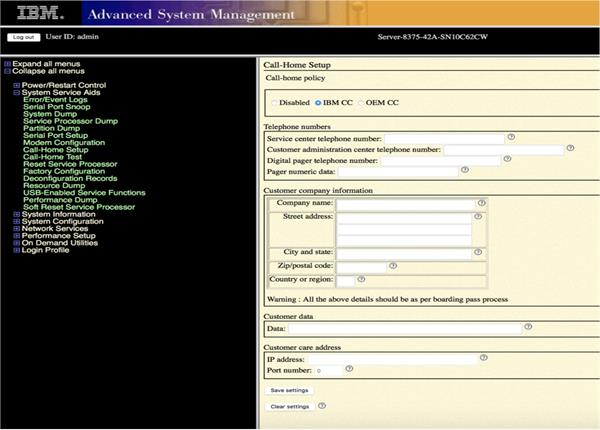Open help icon for Pager numeric data
This screenshot has height=430, width=600.
[465, 169]
